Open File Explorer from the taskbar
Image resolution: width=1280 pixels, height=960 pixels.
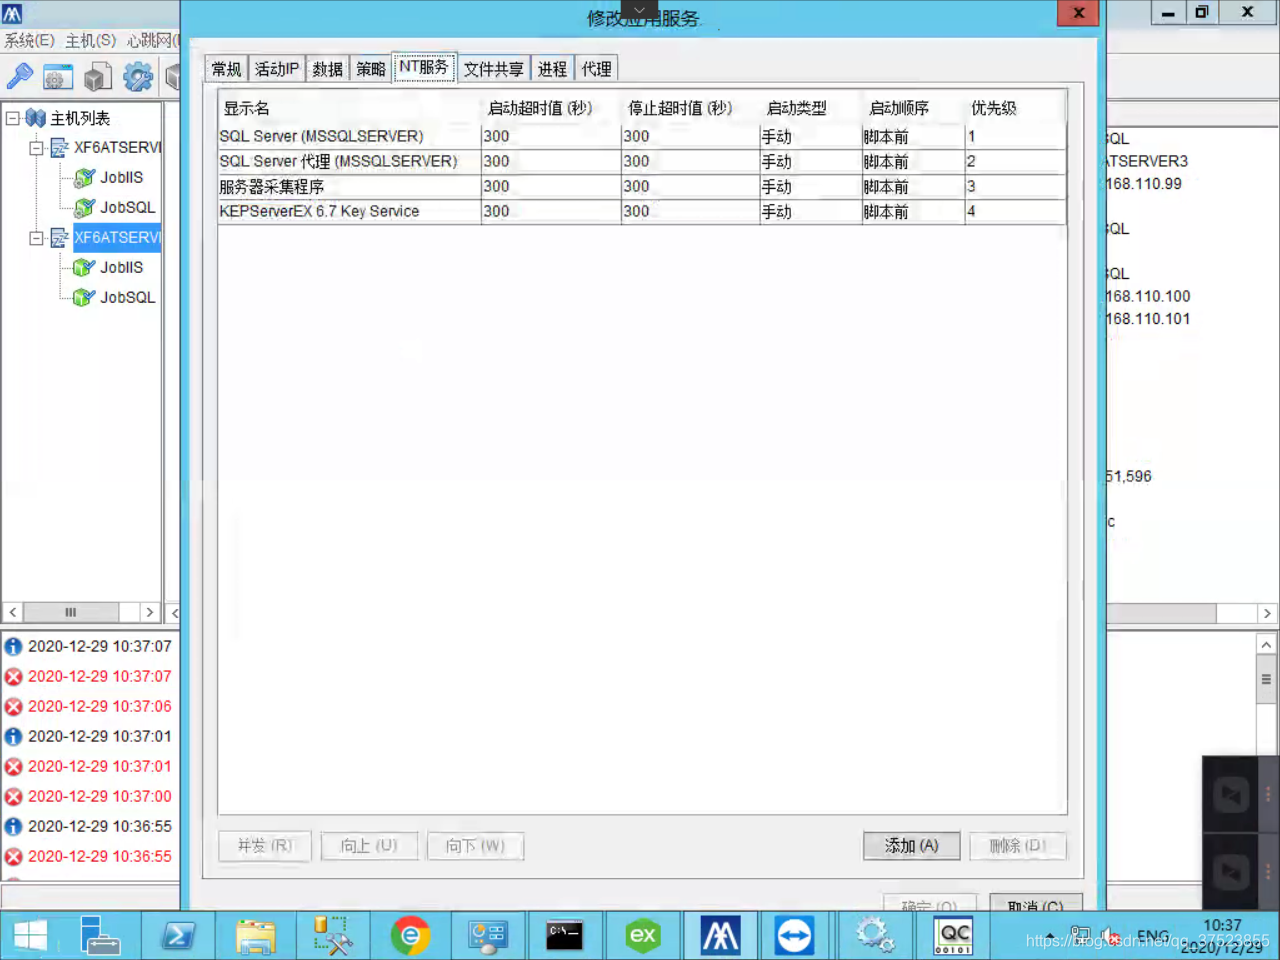click(255, 936)
